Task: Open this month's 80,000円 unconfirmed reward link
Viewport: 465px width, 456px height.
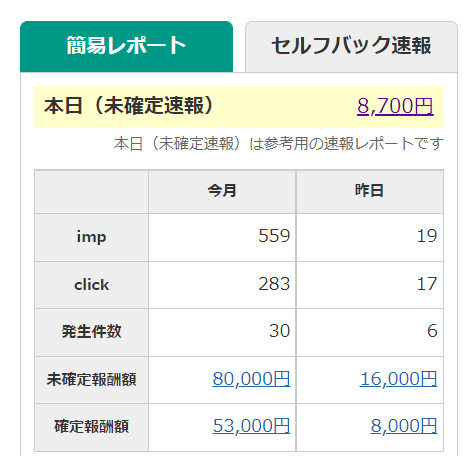Action: click(x=251, y=379)
